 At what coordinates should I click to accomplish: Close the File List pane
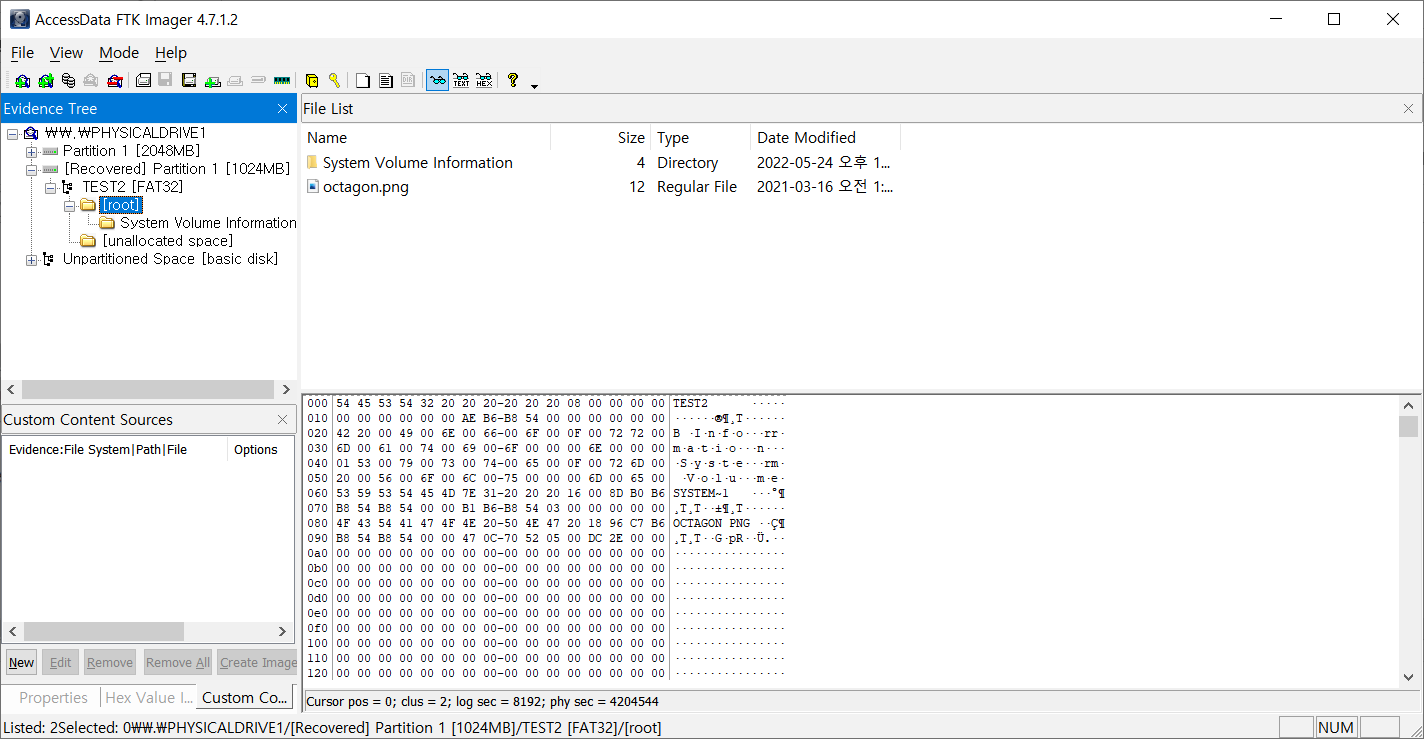[1408, 108]
